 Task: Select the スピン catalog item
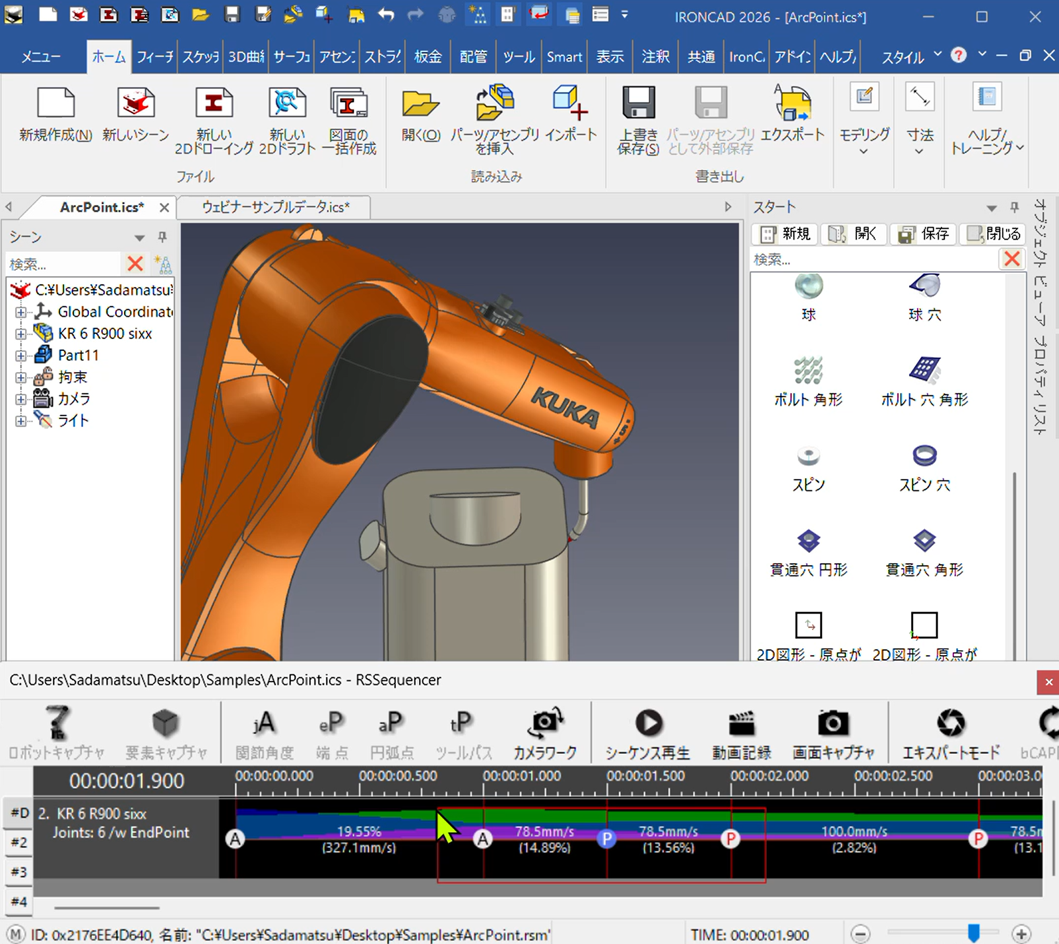point(808,467)
